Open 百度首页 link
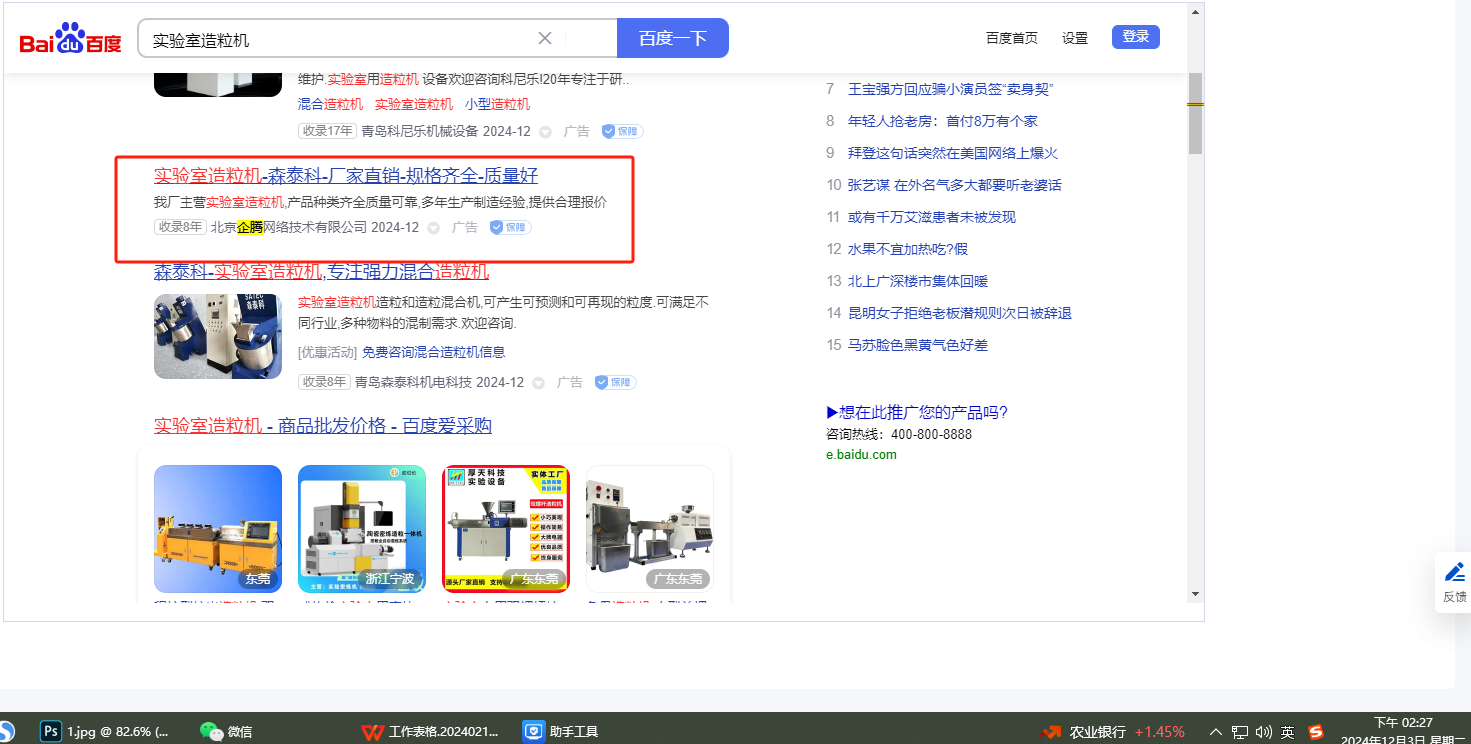The image size is (1471, 744). tap(1012, 38)
